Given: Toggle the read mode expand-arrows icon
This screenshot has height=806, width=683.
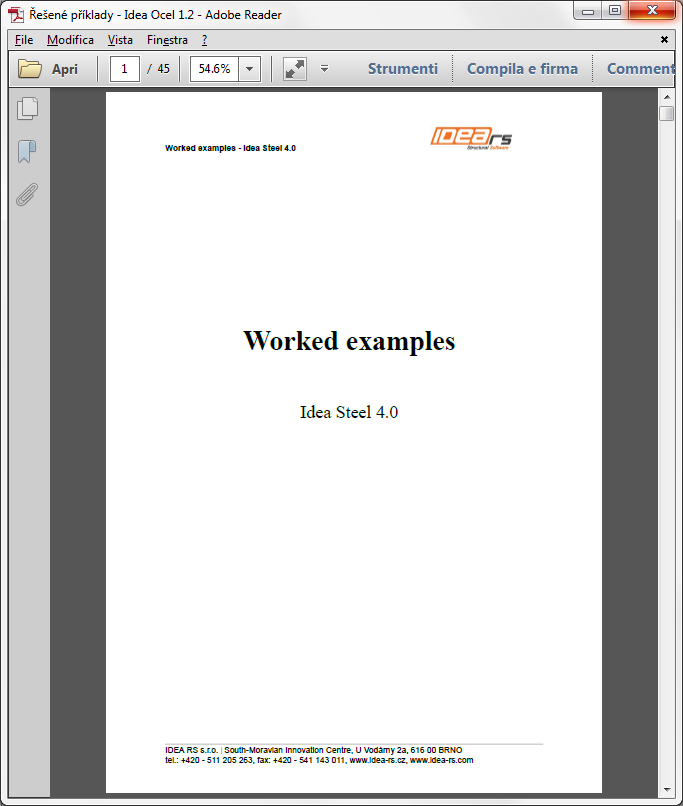Looking at the screenshot, I should click(x=295, y=69).
